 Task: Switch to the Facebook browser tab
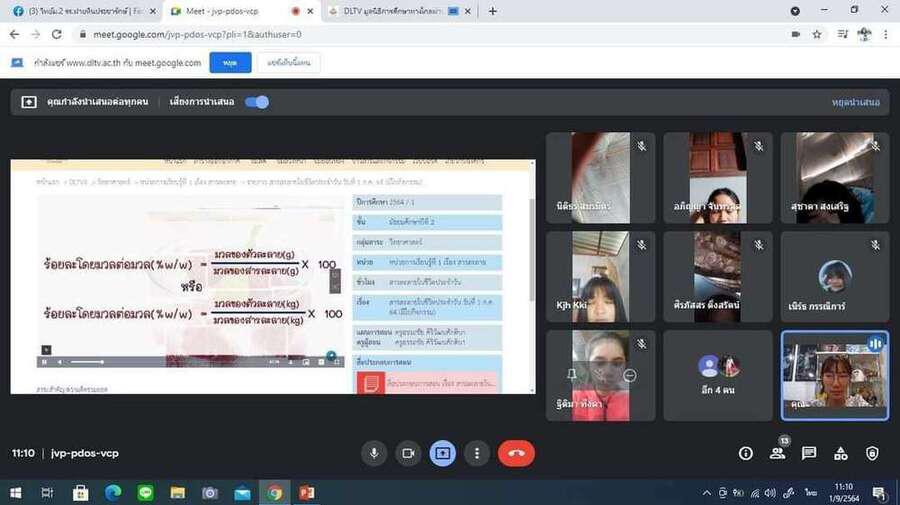(78, 11)
